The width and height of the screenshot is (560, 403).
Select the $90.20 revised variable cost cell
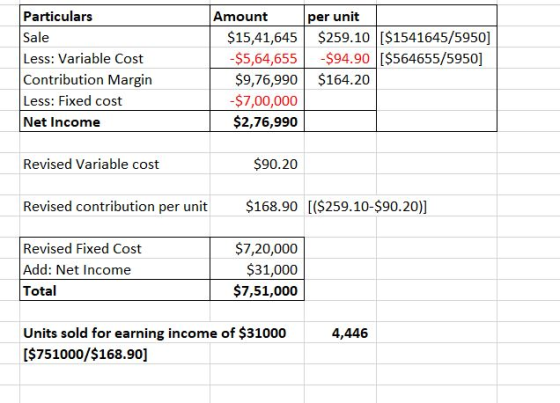[x=257, y=164]
